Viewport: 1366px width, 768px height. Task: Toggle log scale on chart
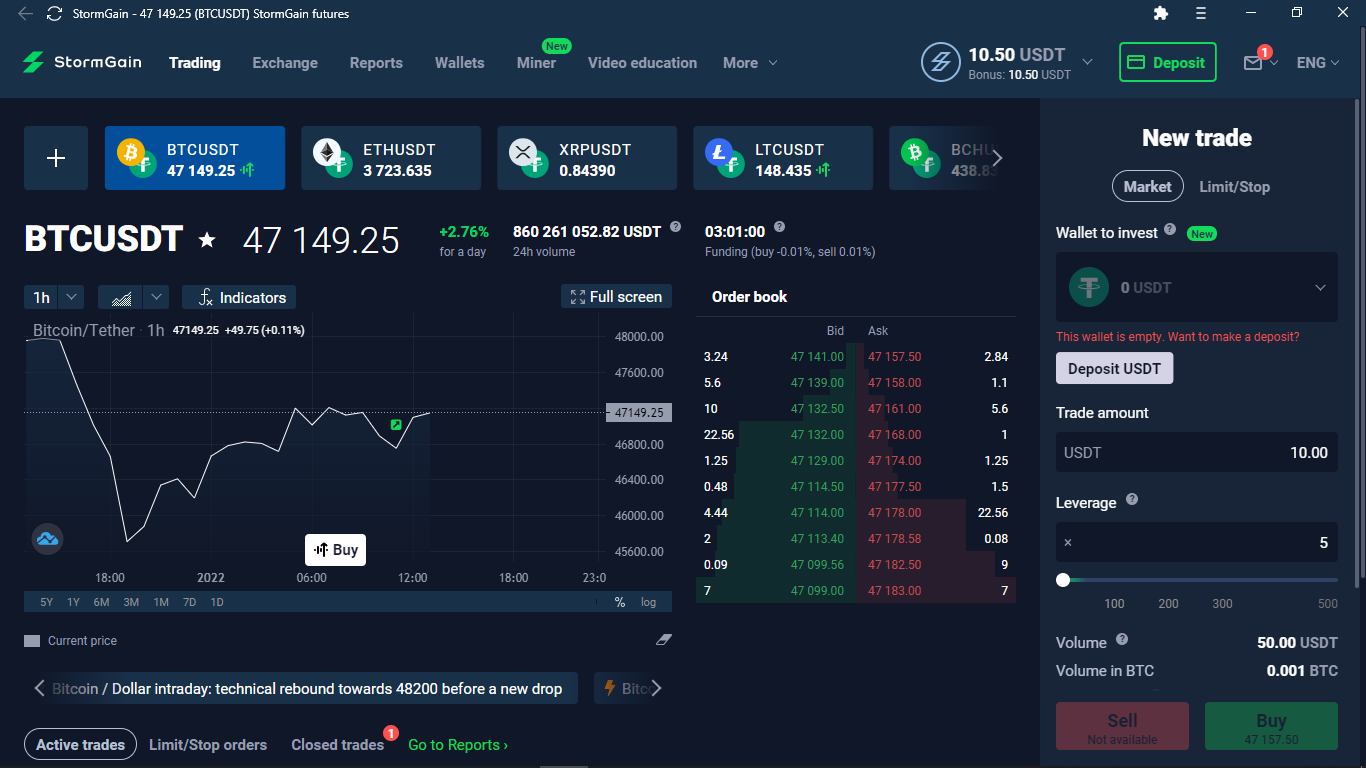tap(649, 602)
